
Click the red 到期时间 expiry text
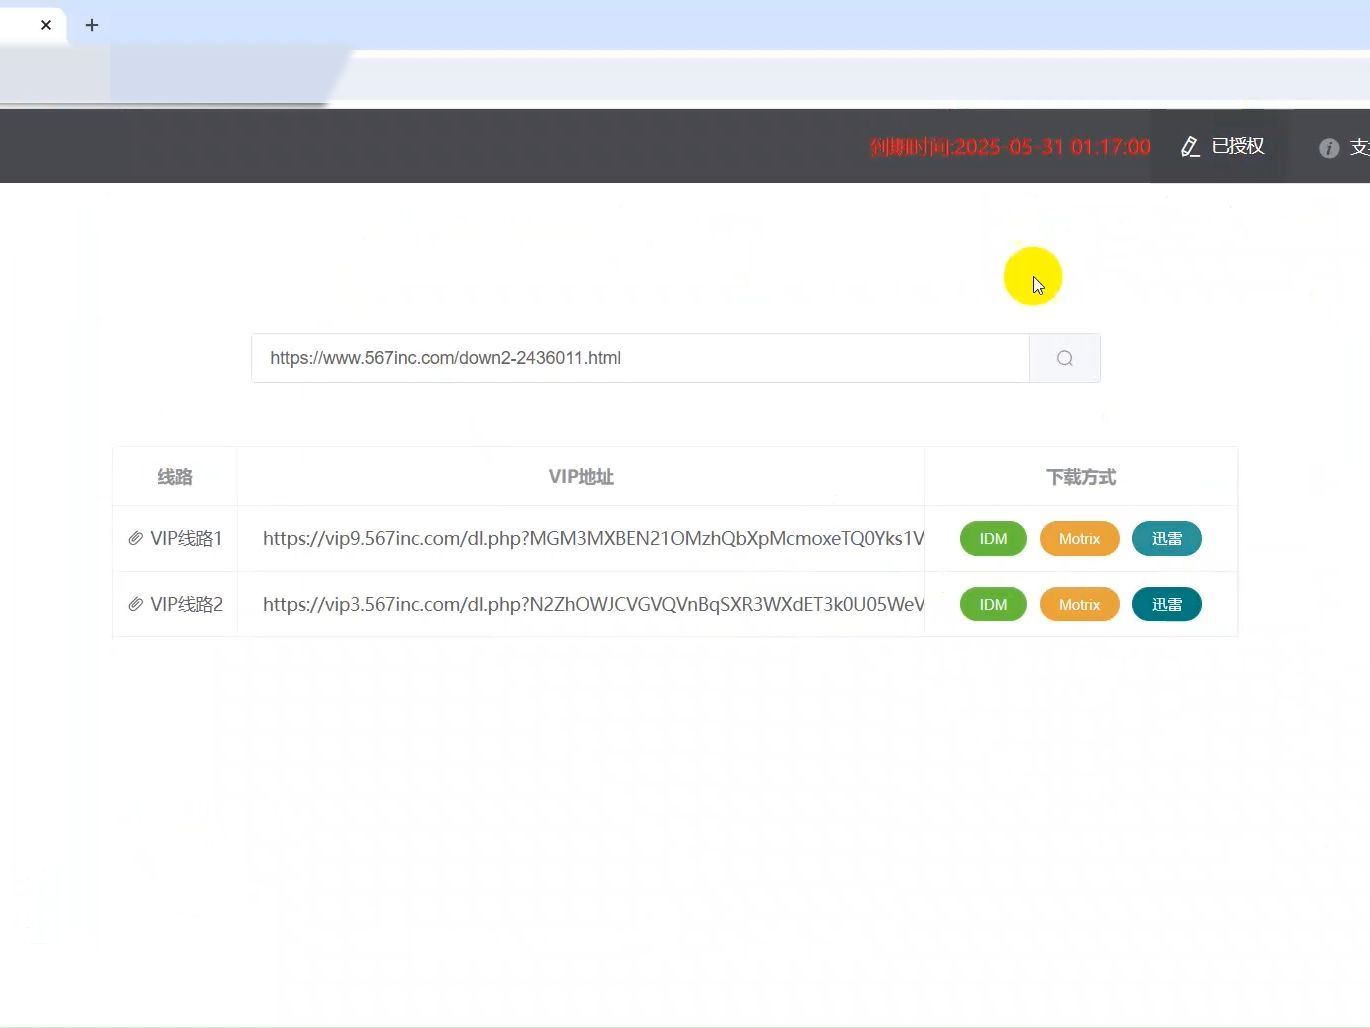click(1010, 147)
